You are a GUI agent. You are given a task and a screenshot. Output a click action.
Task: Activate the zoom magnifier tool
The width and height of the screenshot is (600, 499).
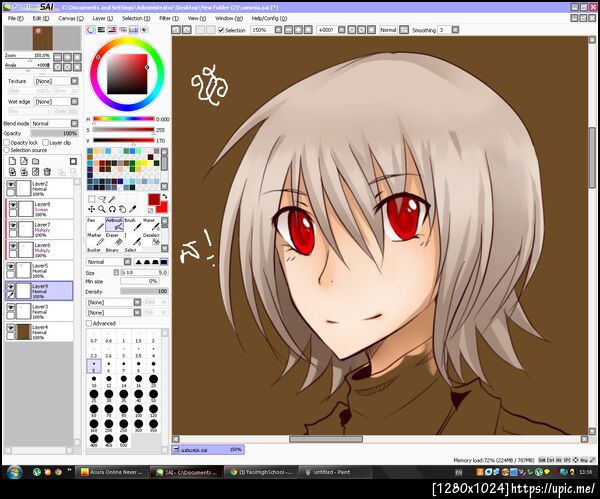coord(102,209)
